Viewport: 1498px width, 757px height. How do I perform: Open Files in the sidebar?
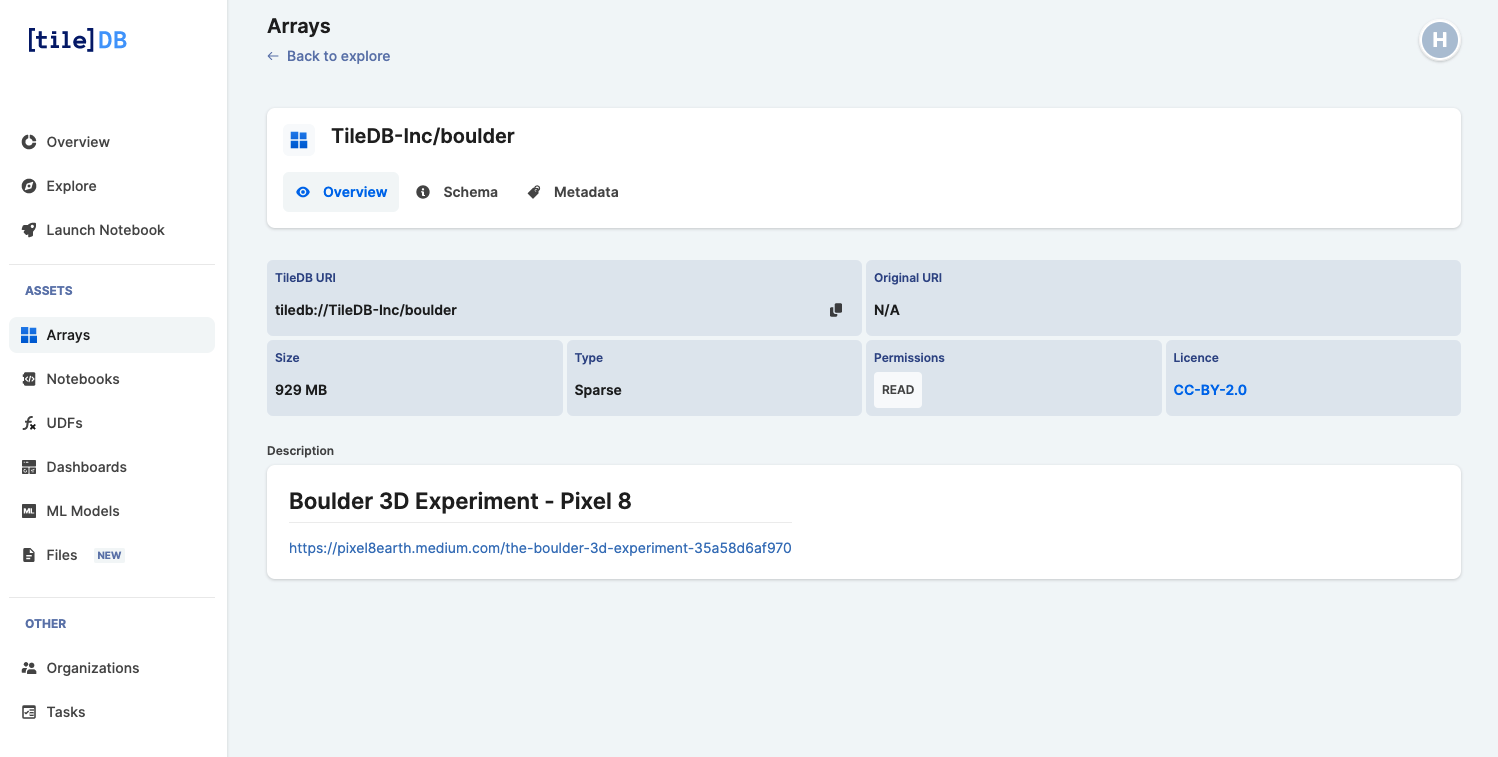point(61,555)
